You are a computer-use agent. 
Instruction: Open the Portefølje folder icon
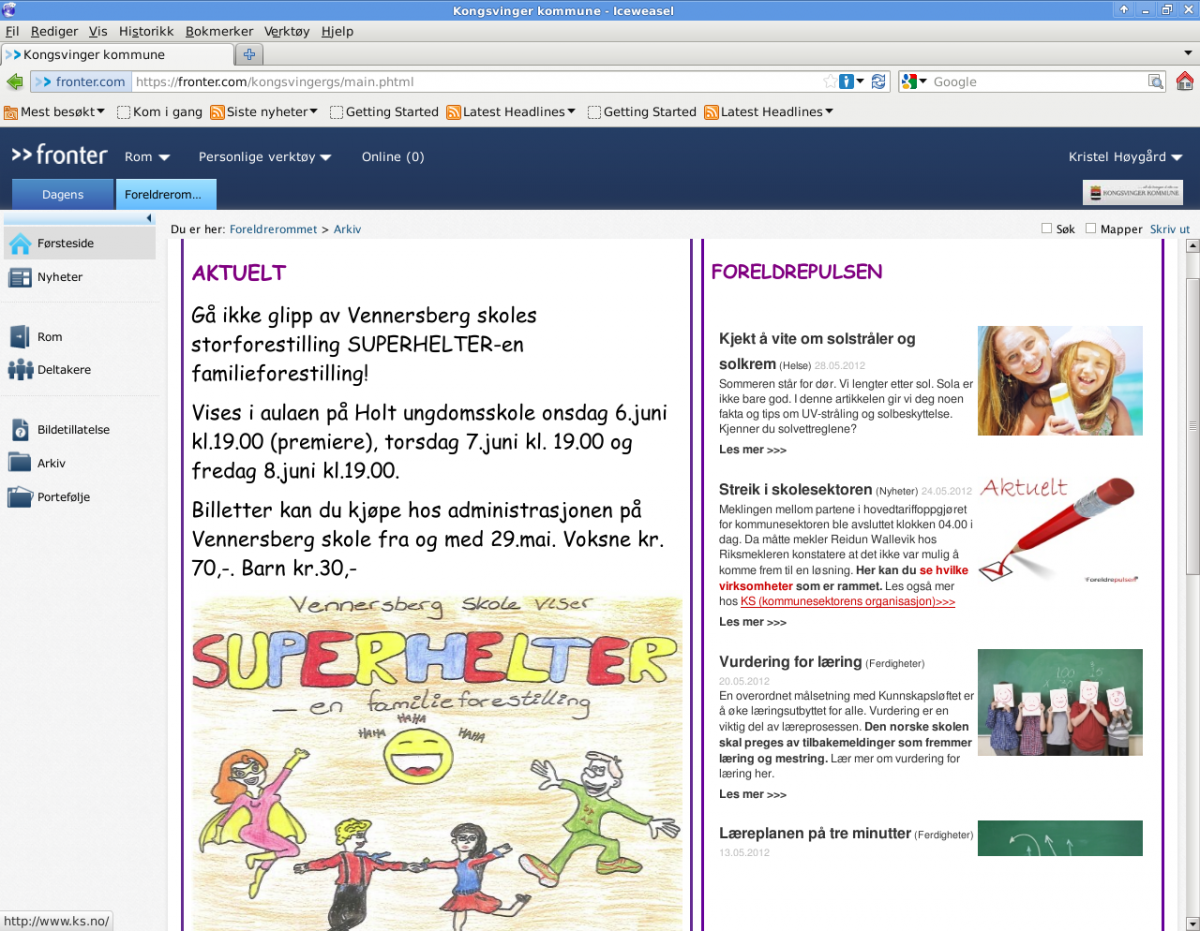pos(20,497)
